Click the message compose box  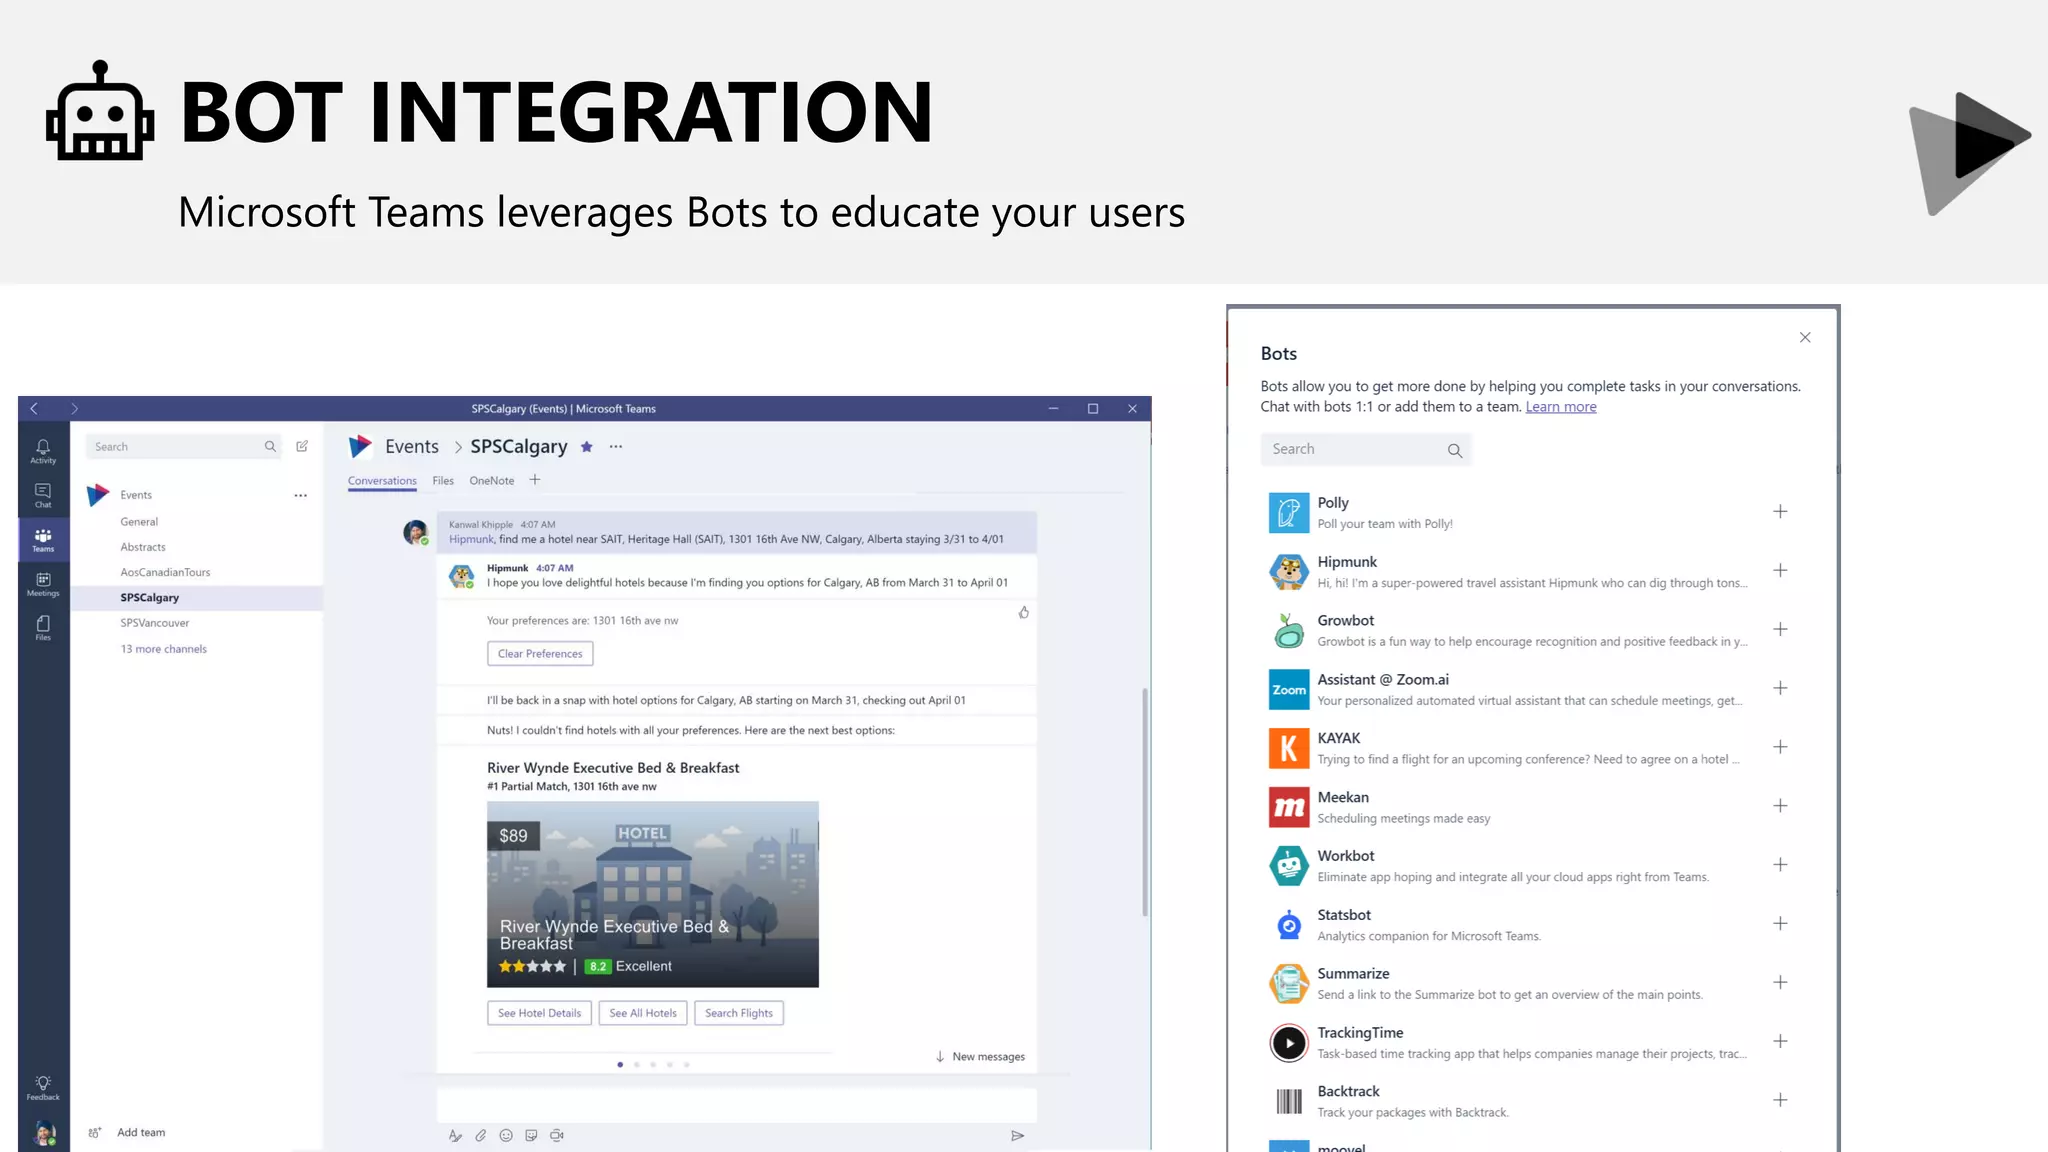[x=736, y=1104]
